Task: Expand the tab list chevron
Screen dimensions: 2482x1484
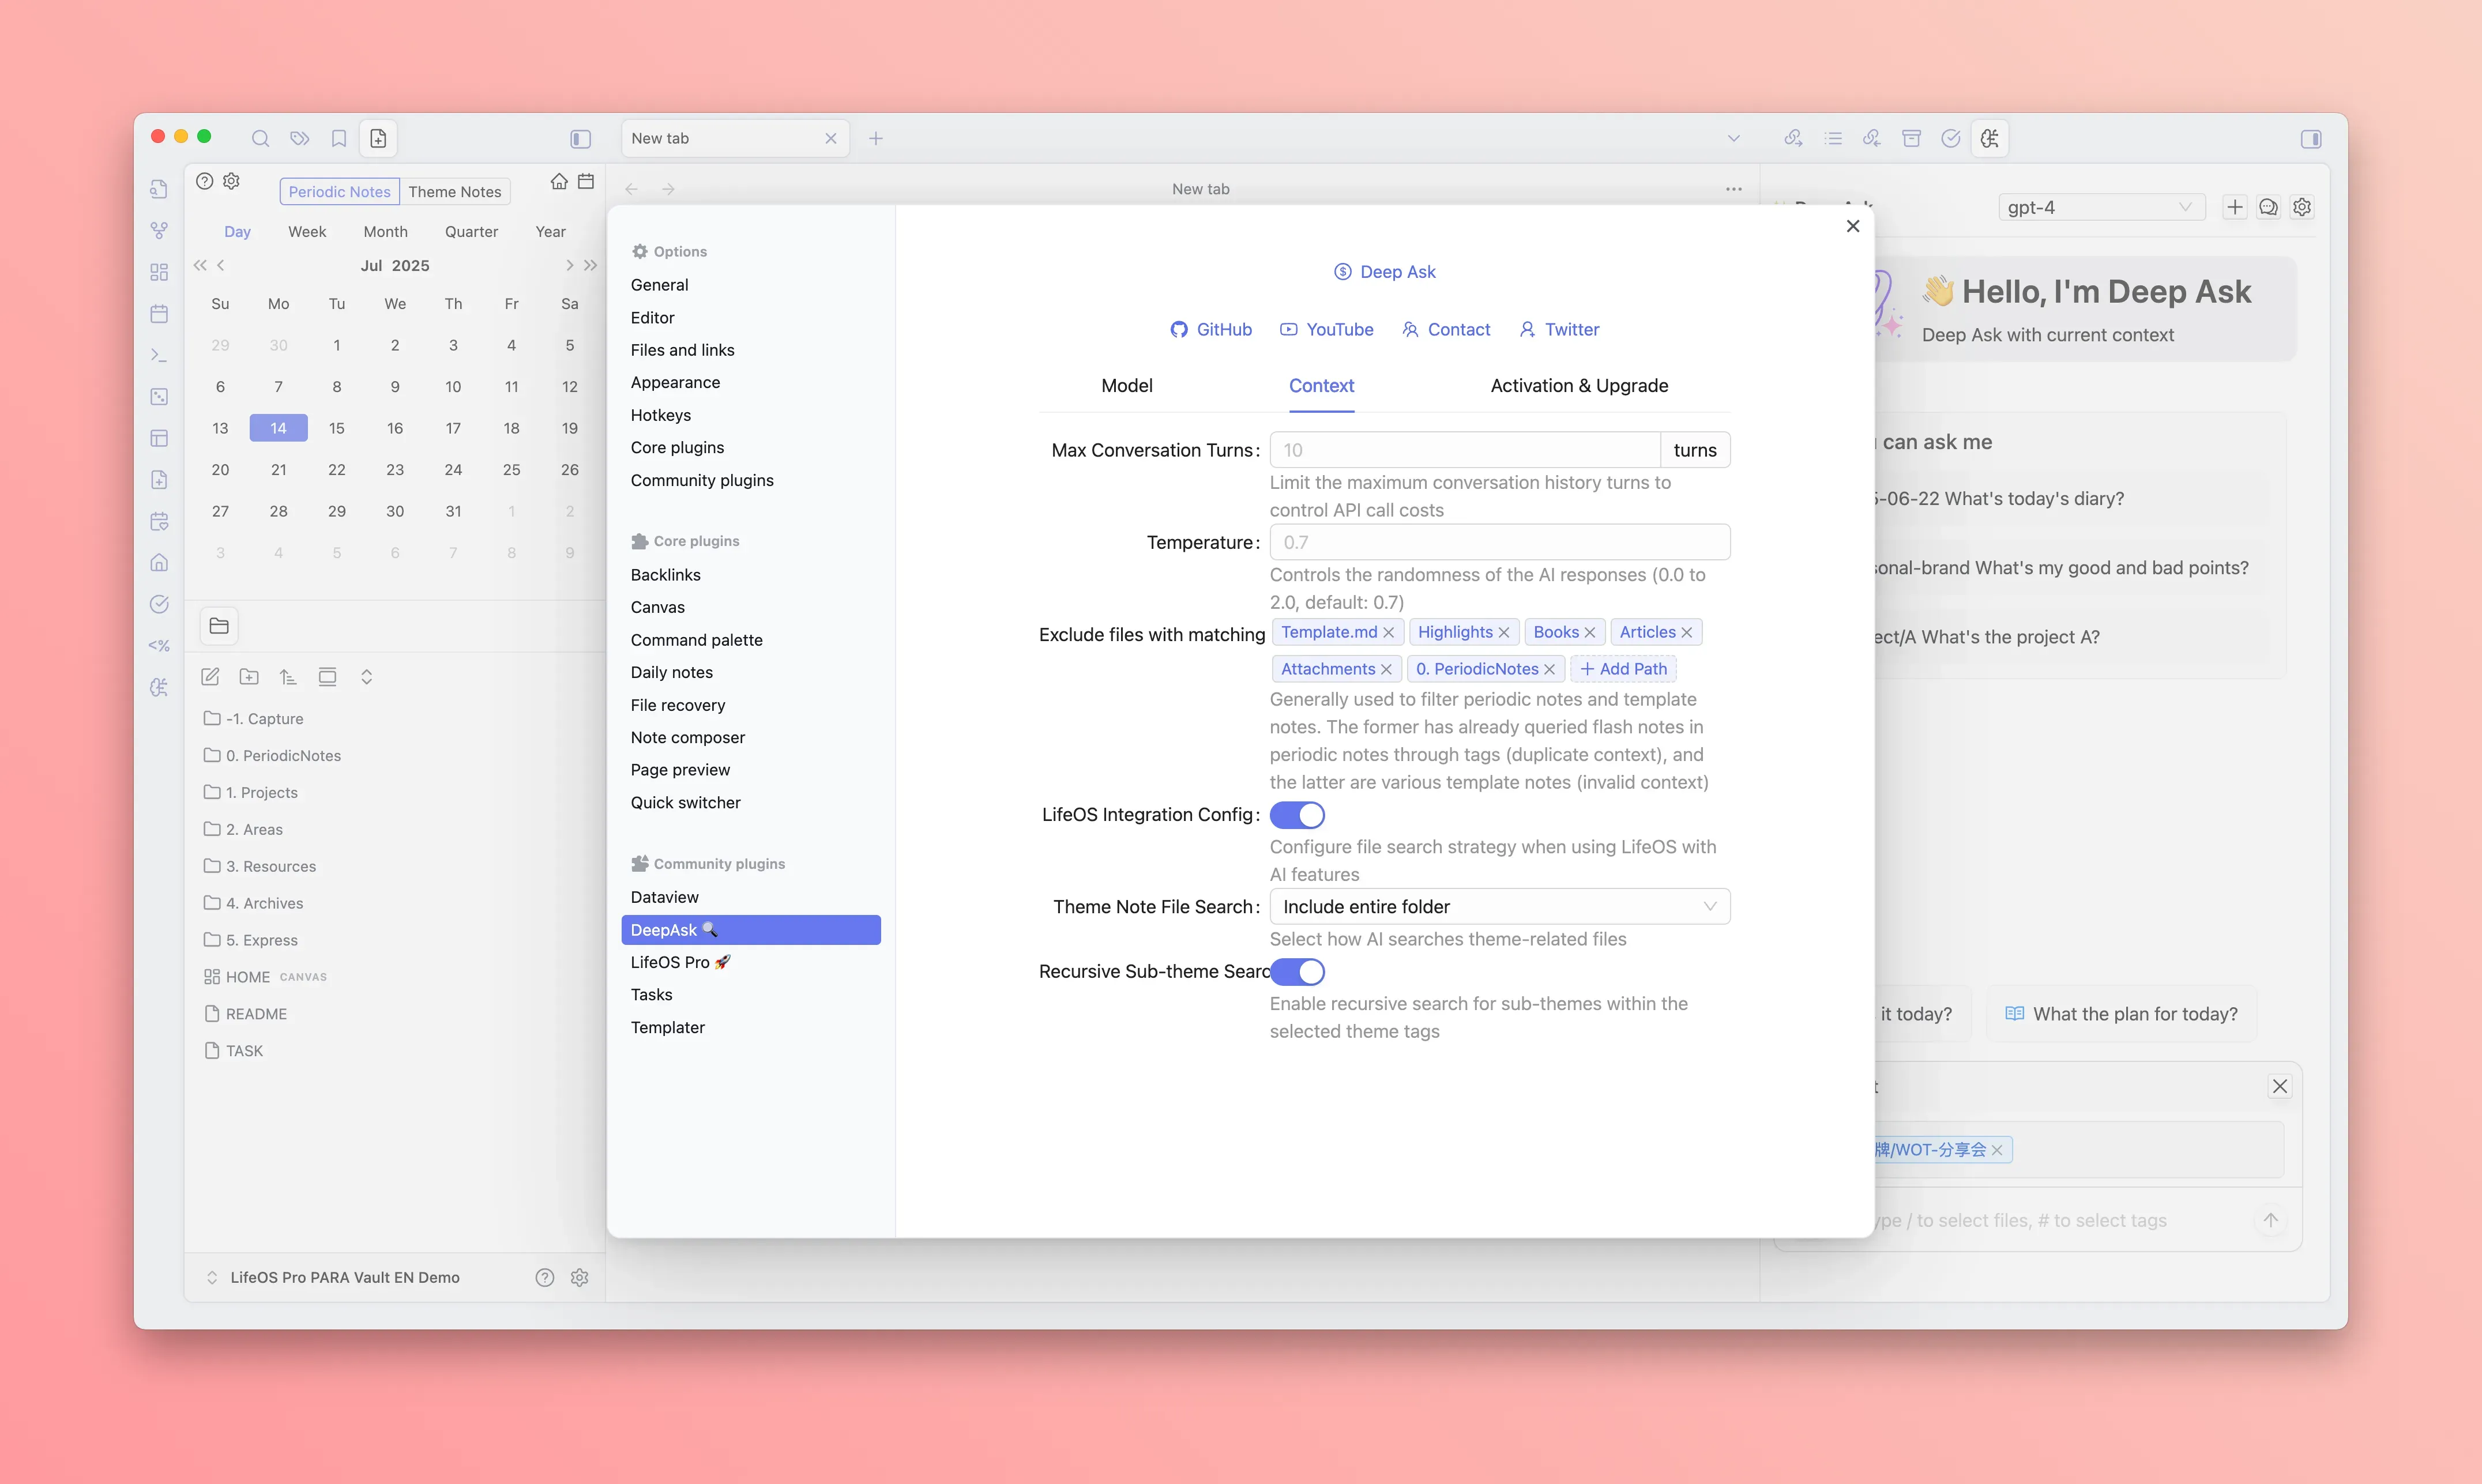Action: [x=1733, y=138]
